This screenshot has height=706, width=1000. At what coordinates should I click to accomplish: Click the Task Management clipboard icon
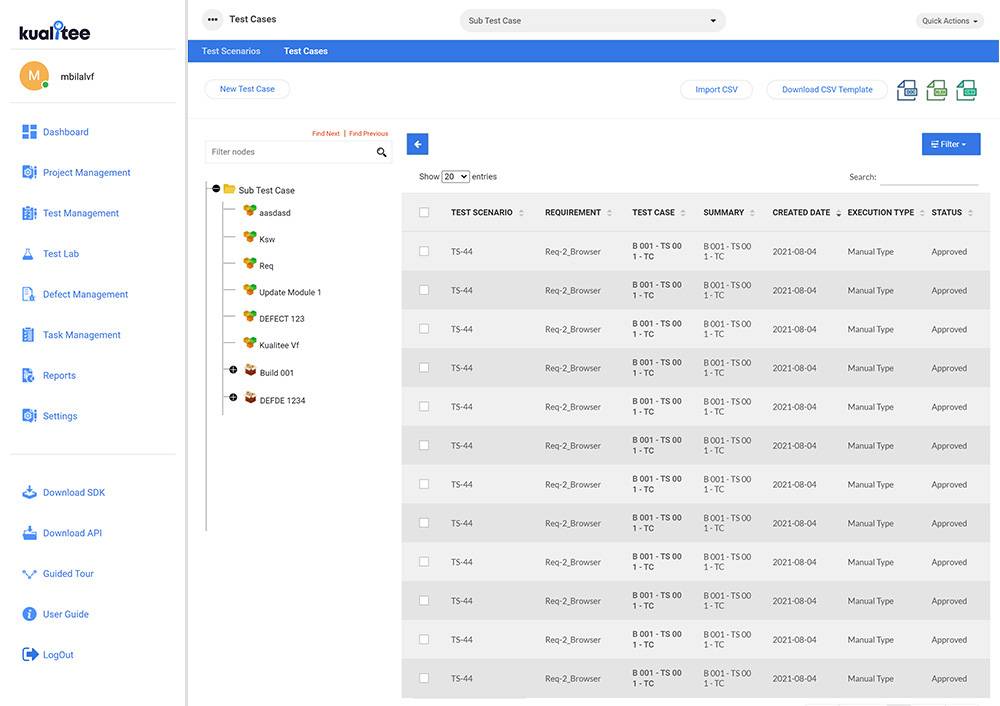tap(28, 335)
